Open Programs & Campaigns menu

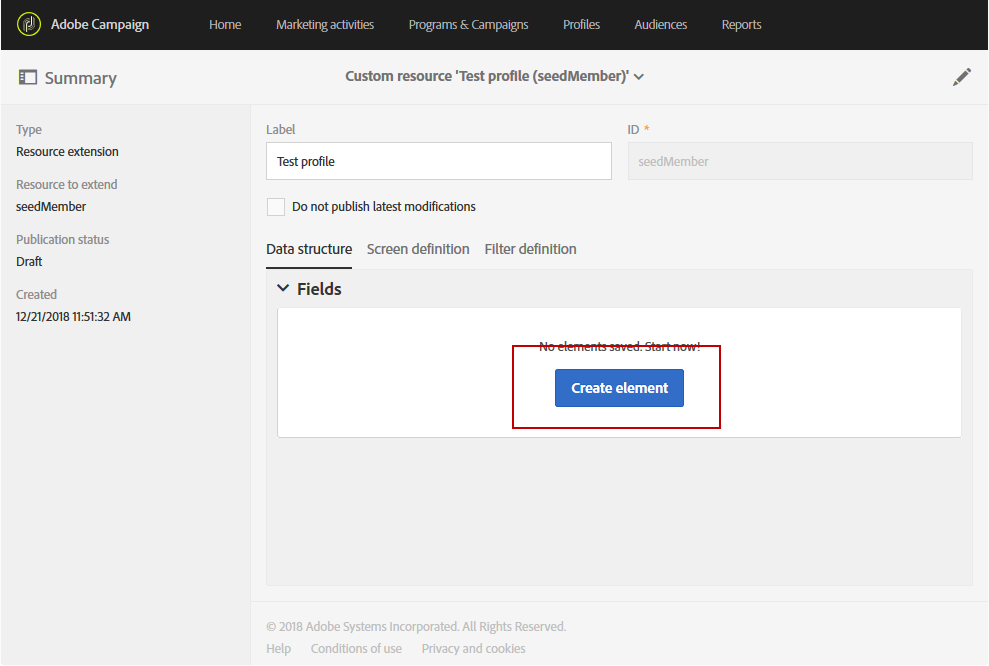(x=469, y=25)
